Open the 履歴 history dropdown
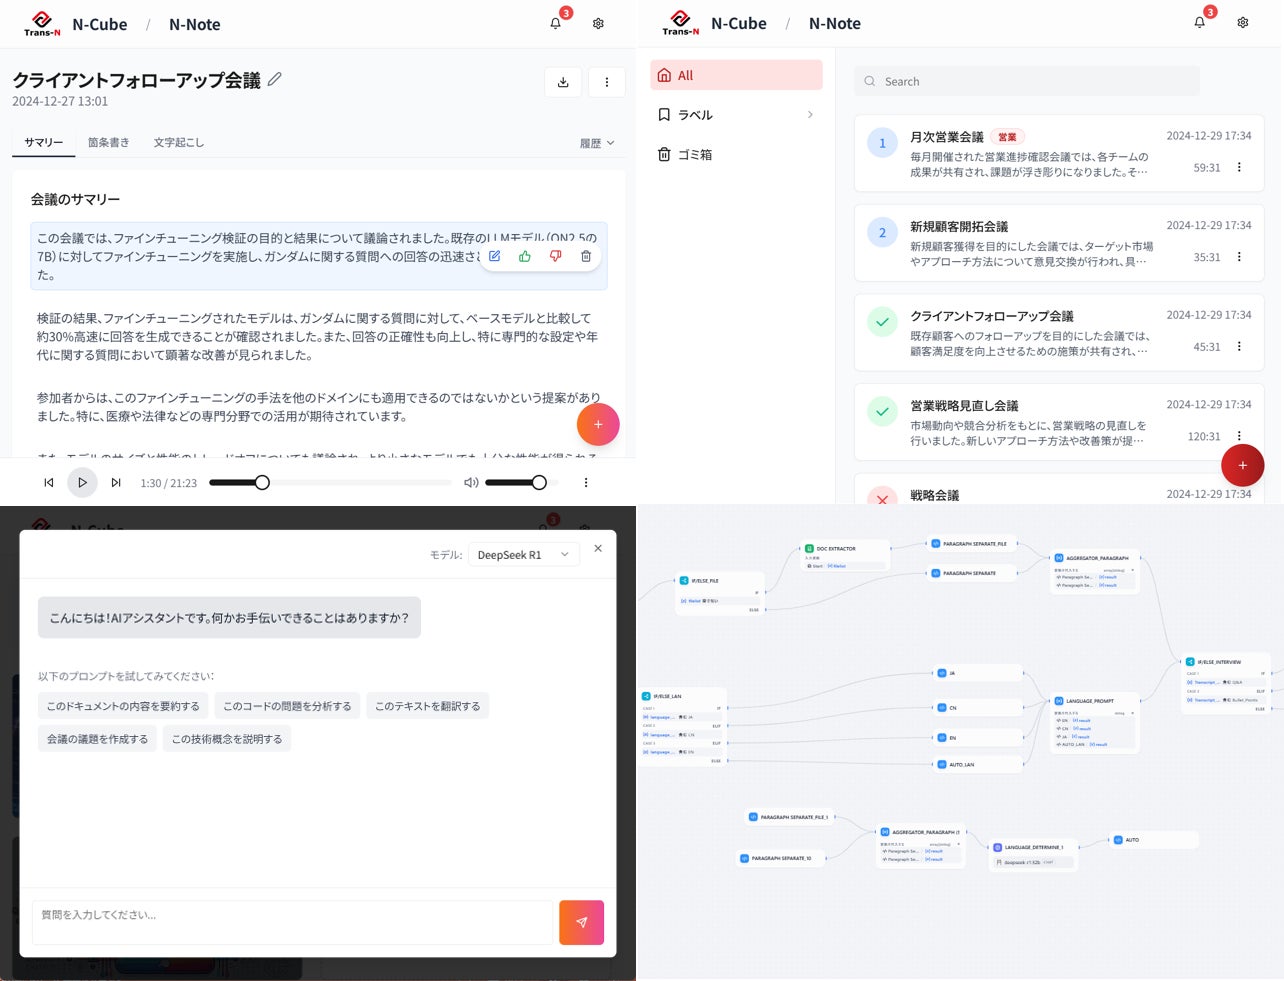Image resolution: width=1284 pixels, height=981 pixels. (x=597, y=143)
